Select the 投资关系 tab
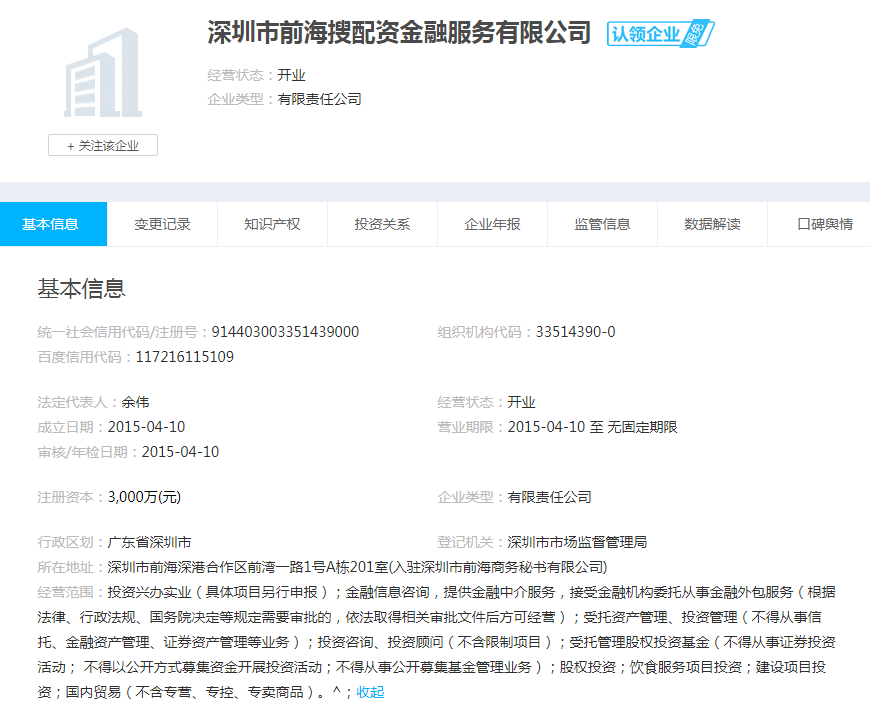The width and height of the screenshot is (870, 724). click(382, 224)
